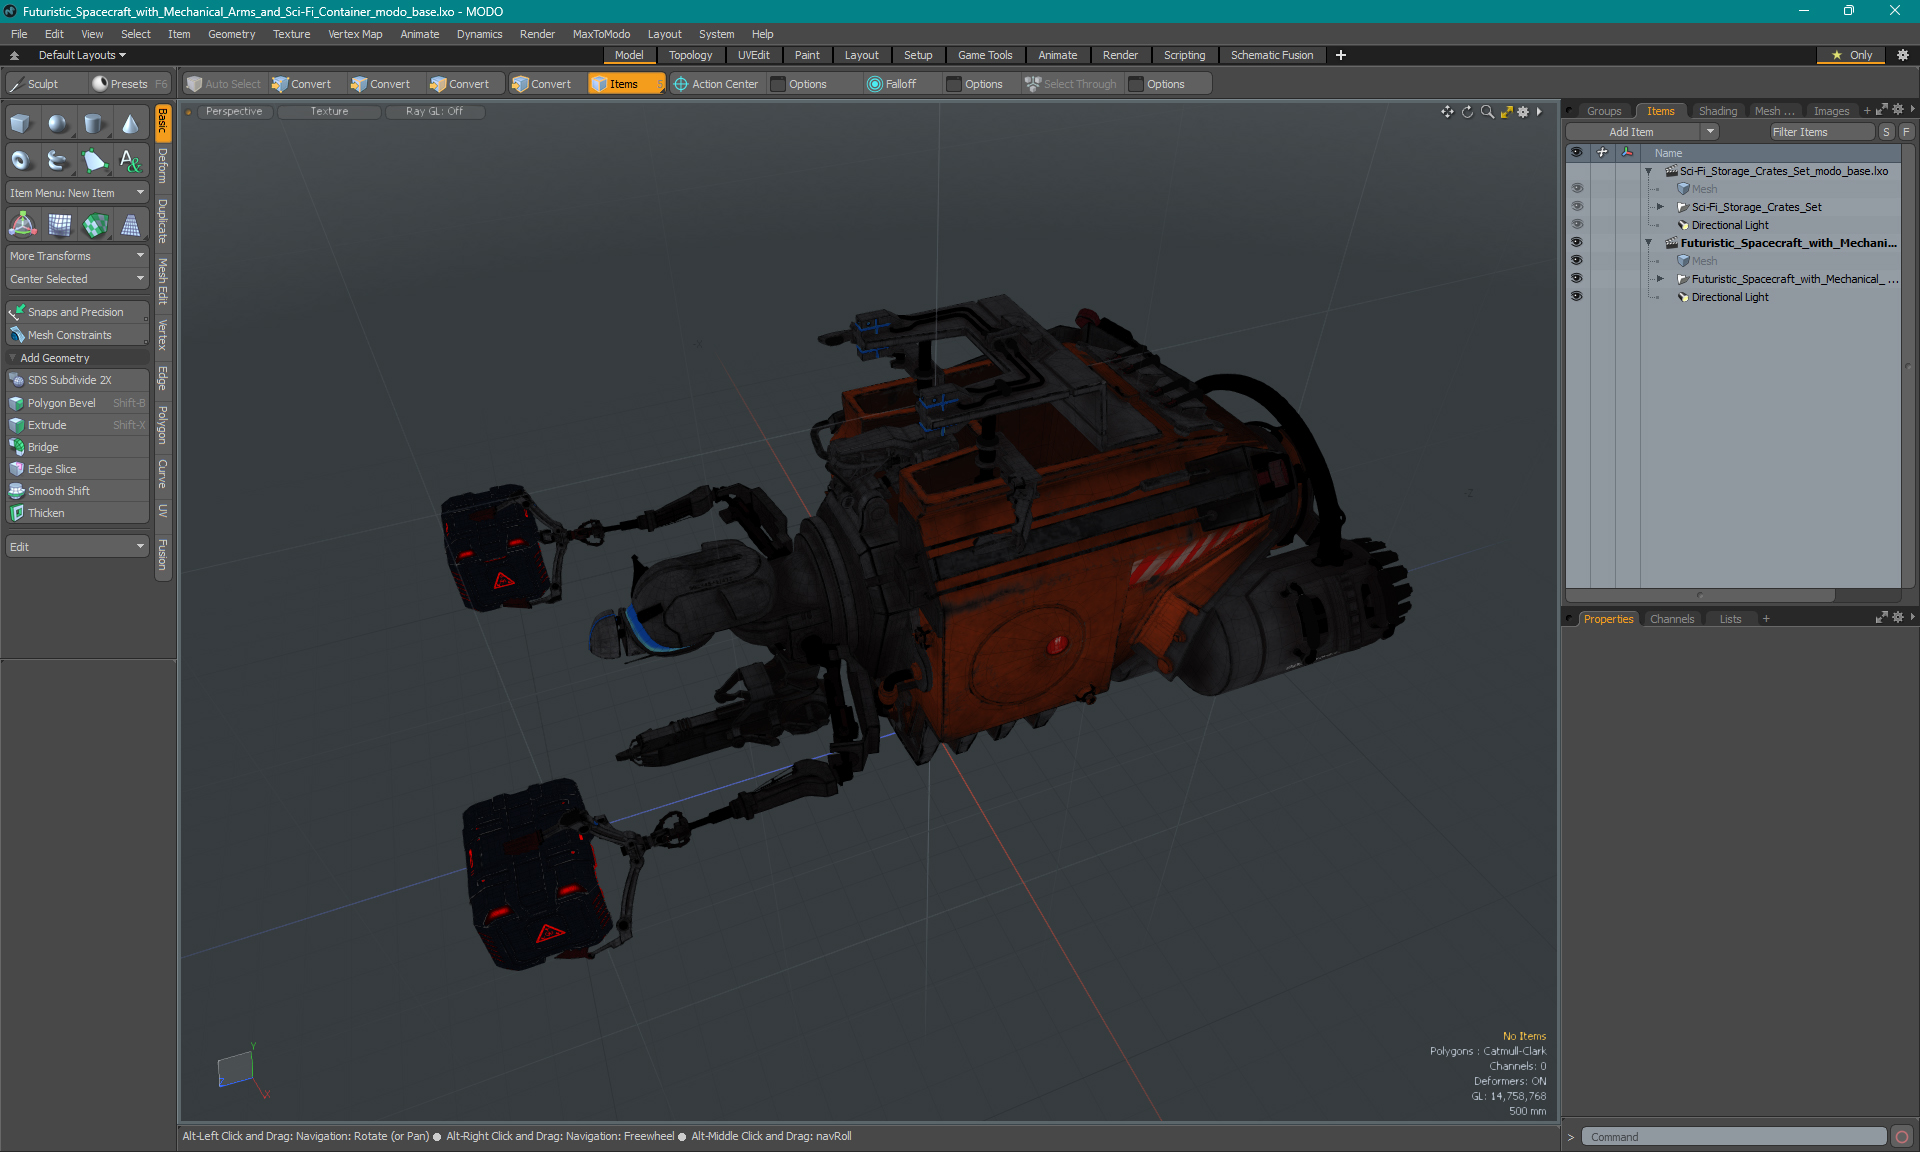This screenshot has height=1152, width=1920.
Task: Open the Deform vertical tab
Action: point(163,166)
